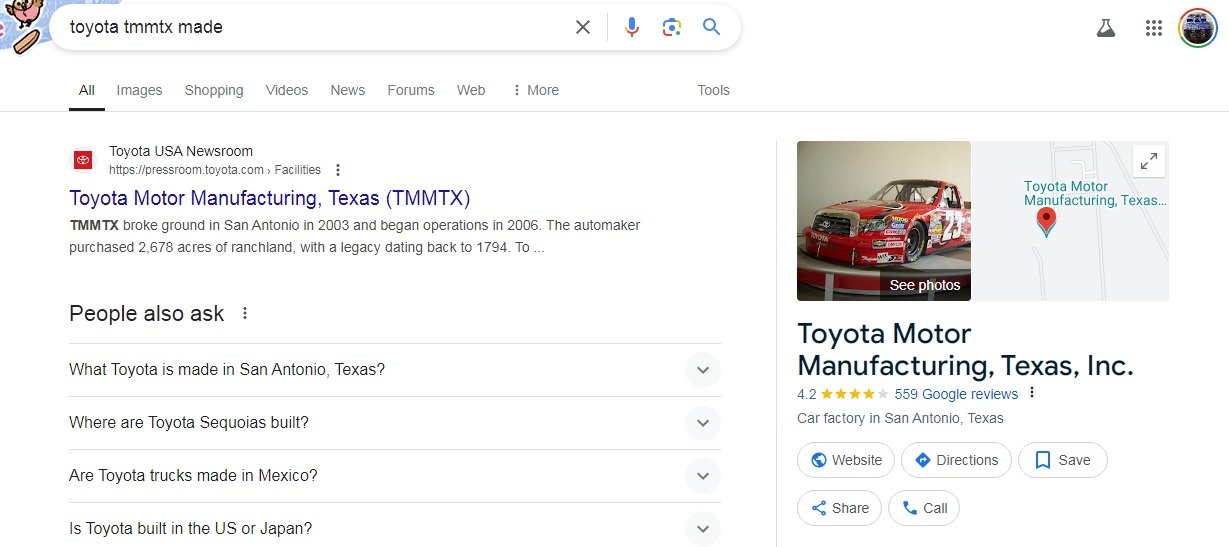Image resolution: width=1229 pixels, height=547 pixels.
Task: Click the search query input field
Action: (x=315, y=27)
